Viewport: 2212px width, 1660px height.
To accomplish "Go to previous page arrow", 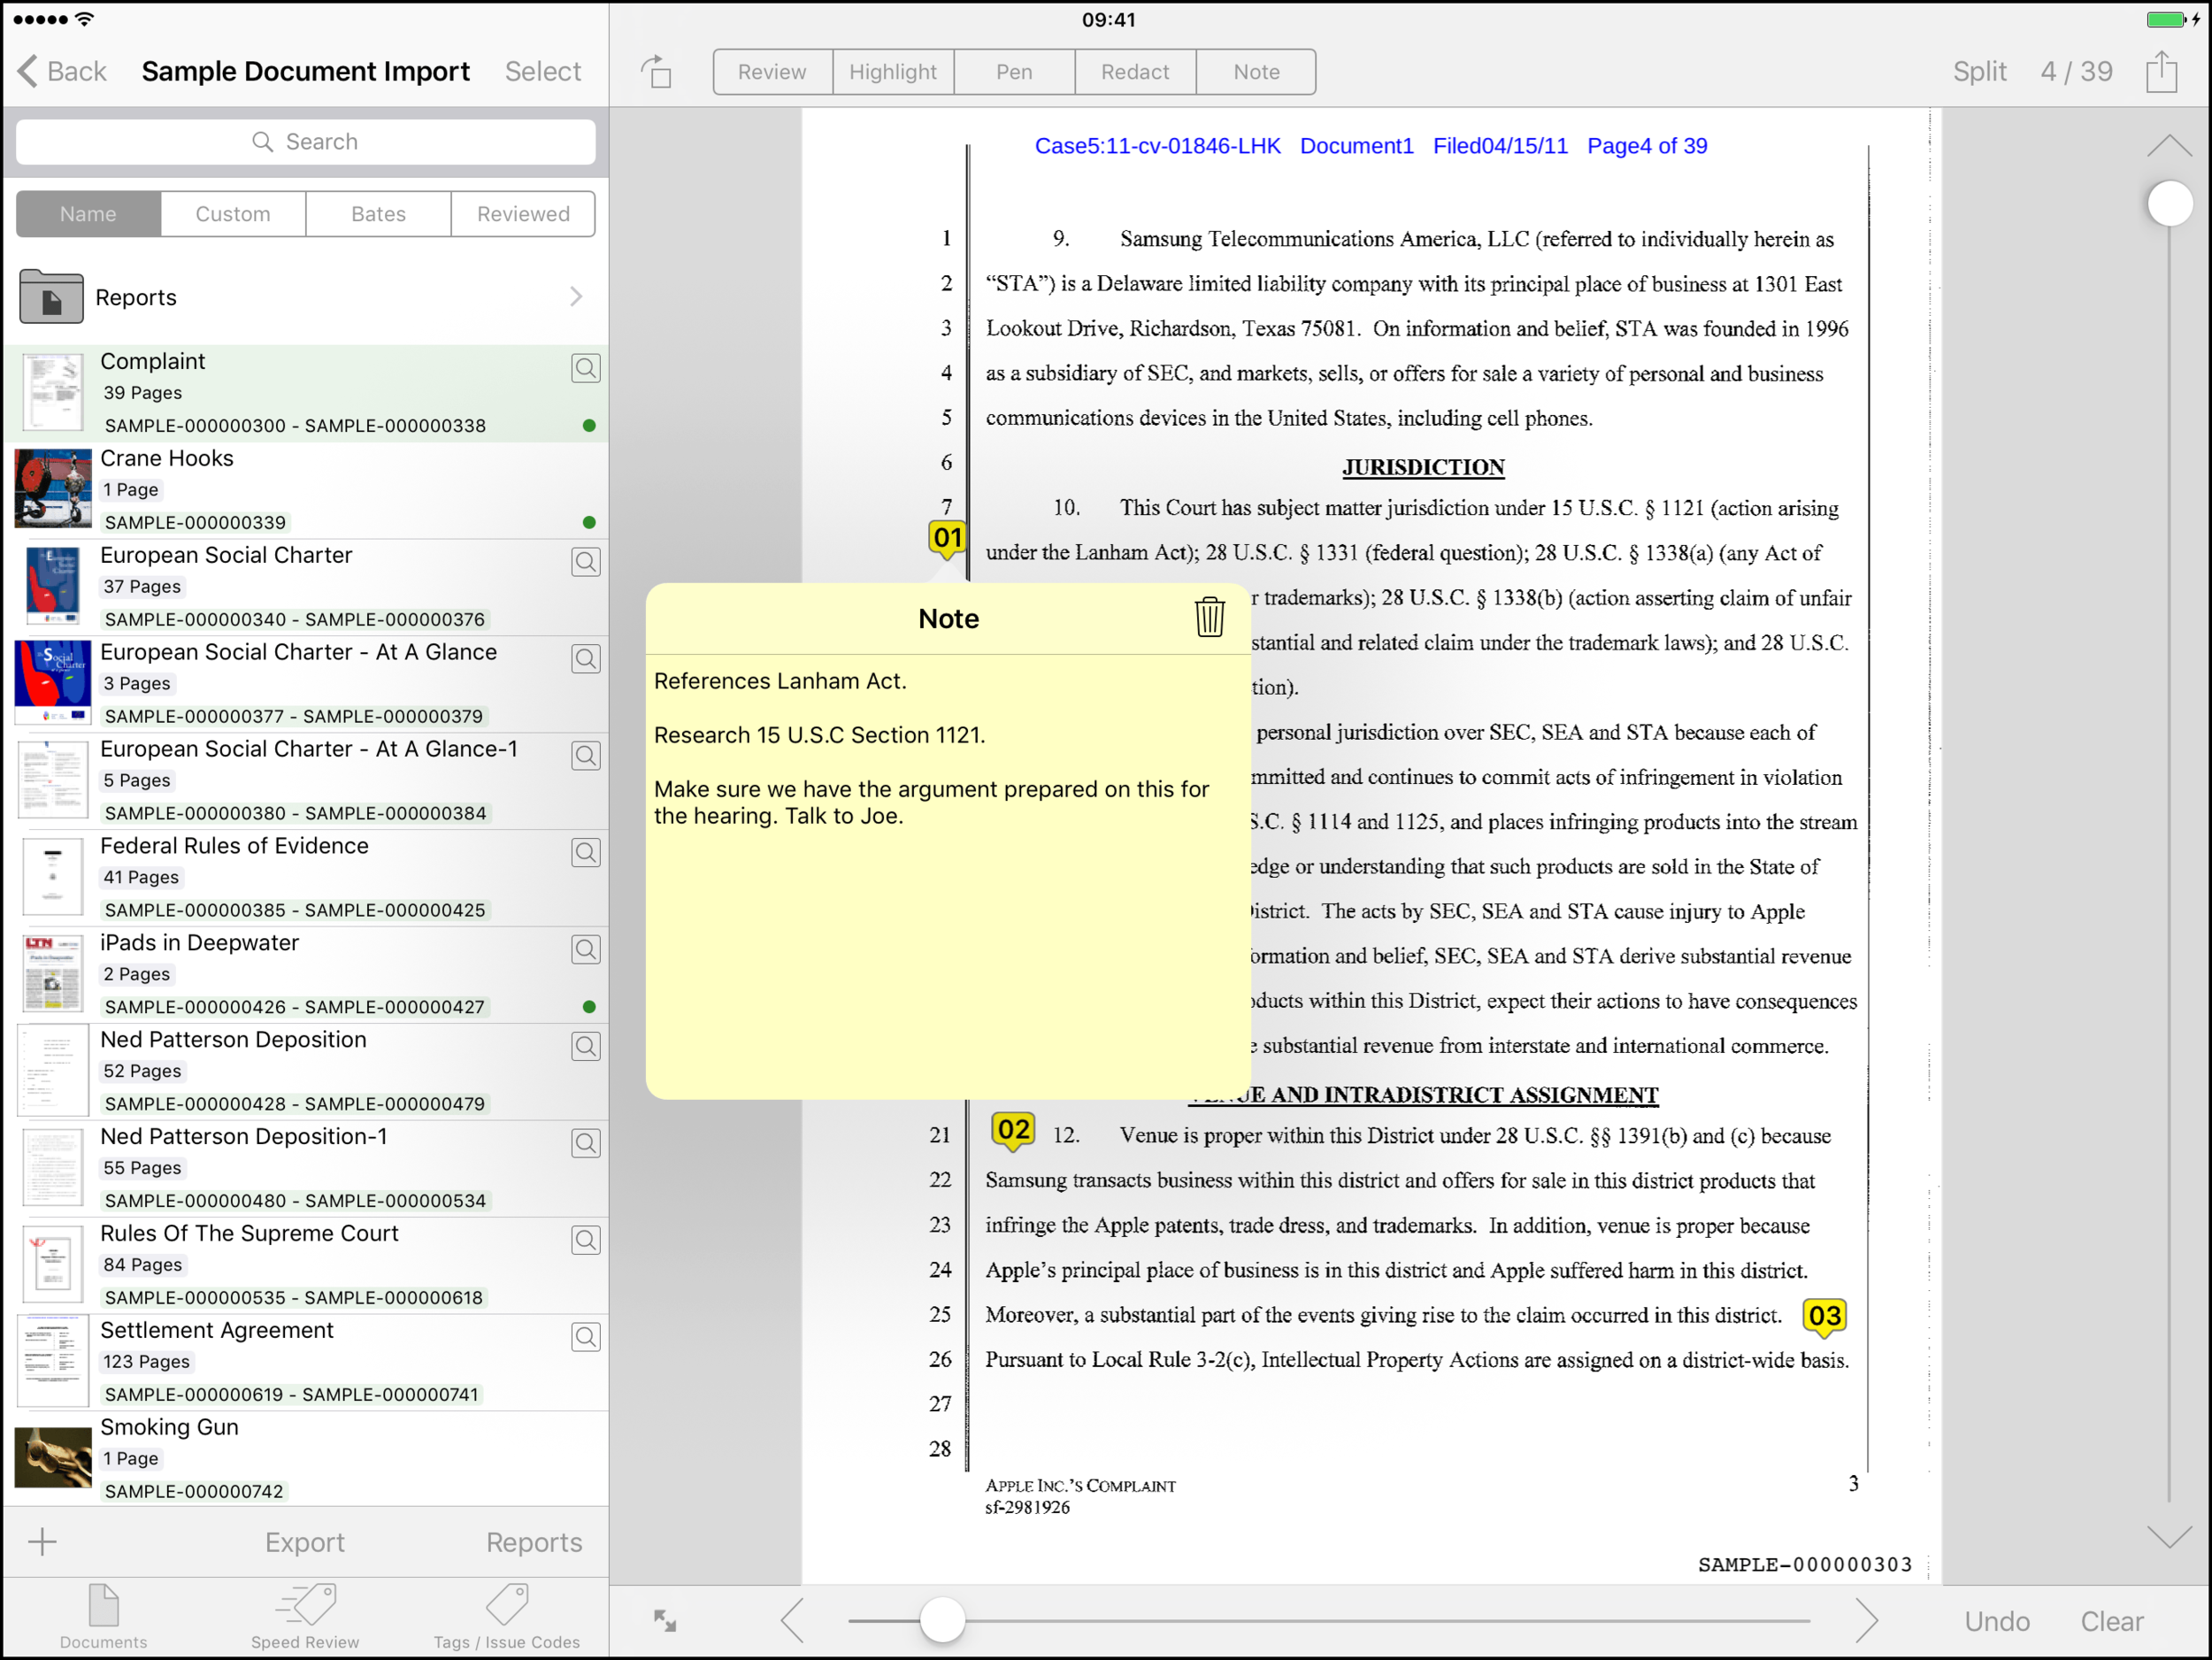I will point(792,1620).
